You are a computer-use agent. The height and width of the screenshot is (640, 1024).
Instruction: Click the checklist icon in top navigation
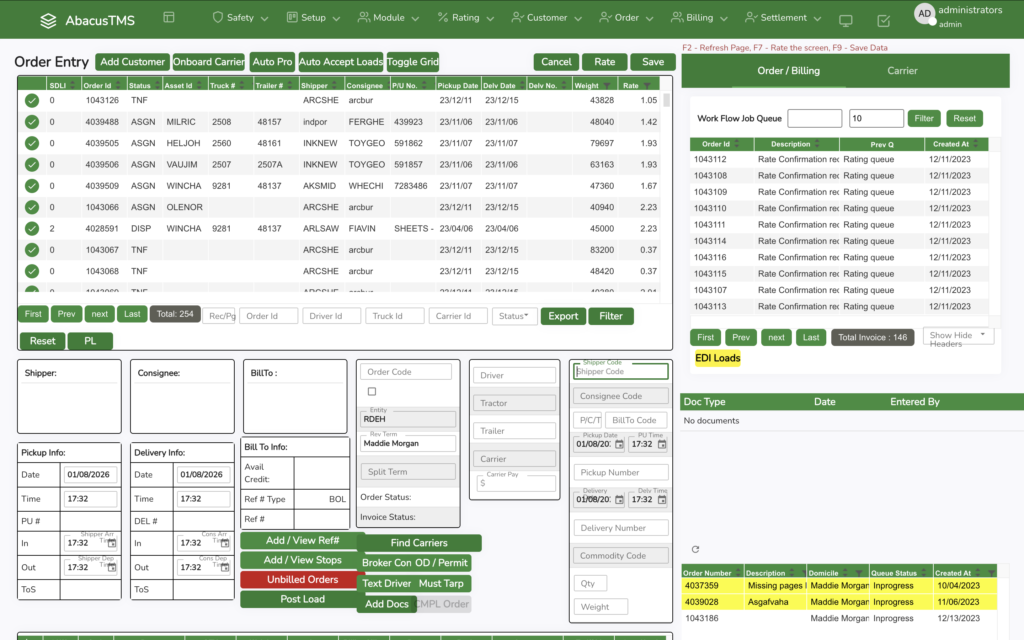pyautogui.click(x=883, y=20)
